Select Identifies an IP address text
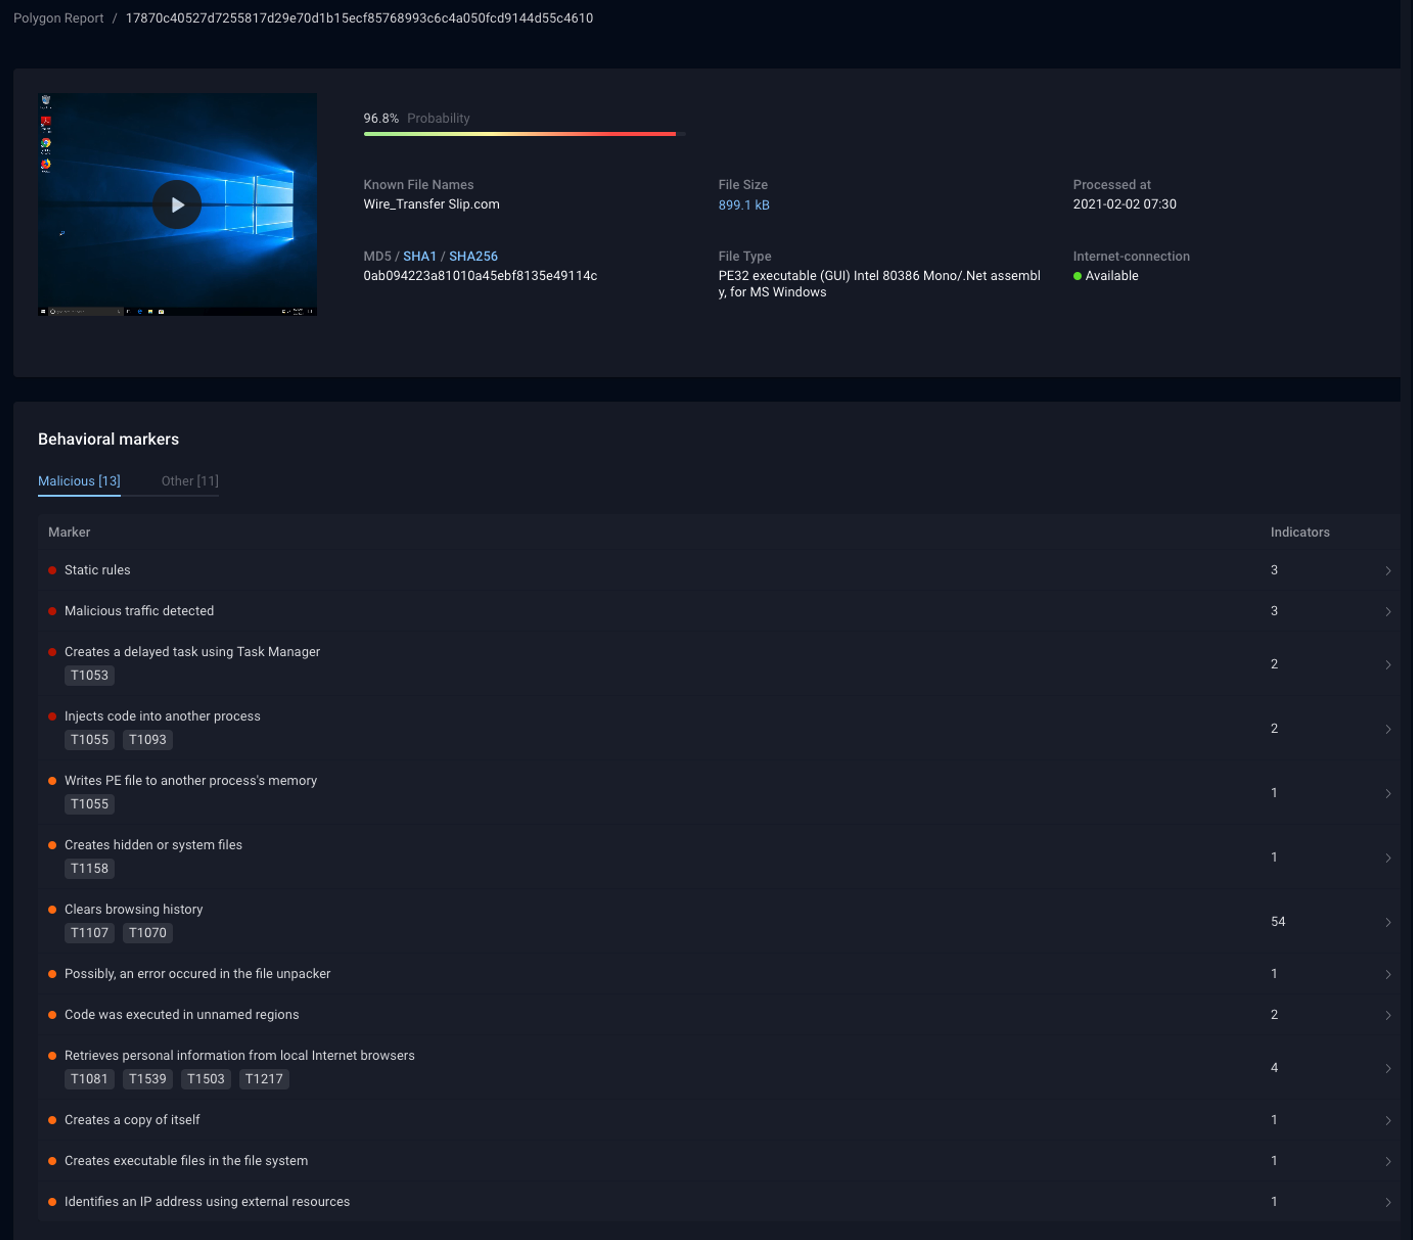Screen dimensions: 1413x1240 [207, 1202]
